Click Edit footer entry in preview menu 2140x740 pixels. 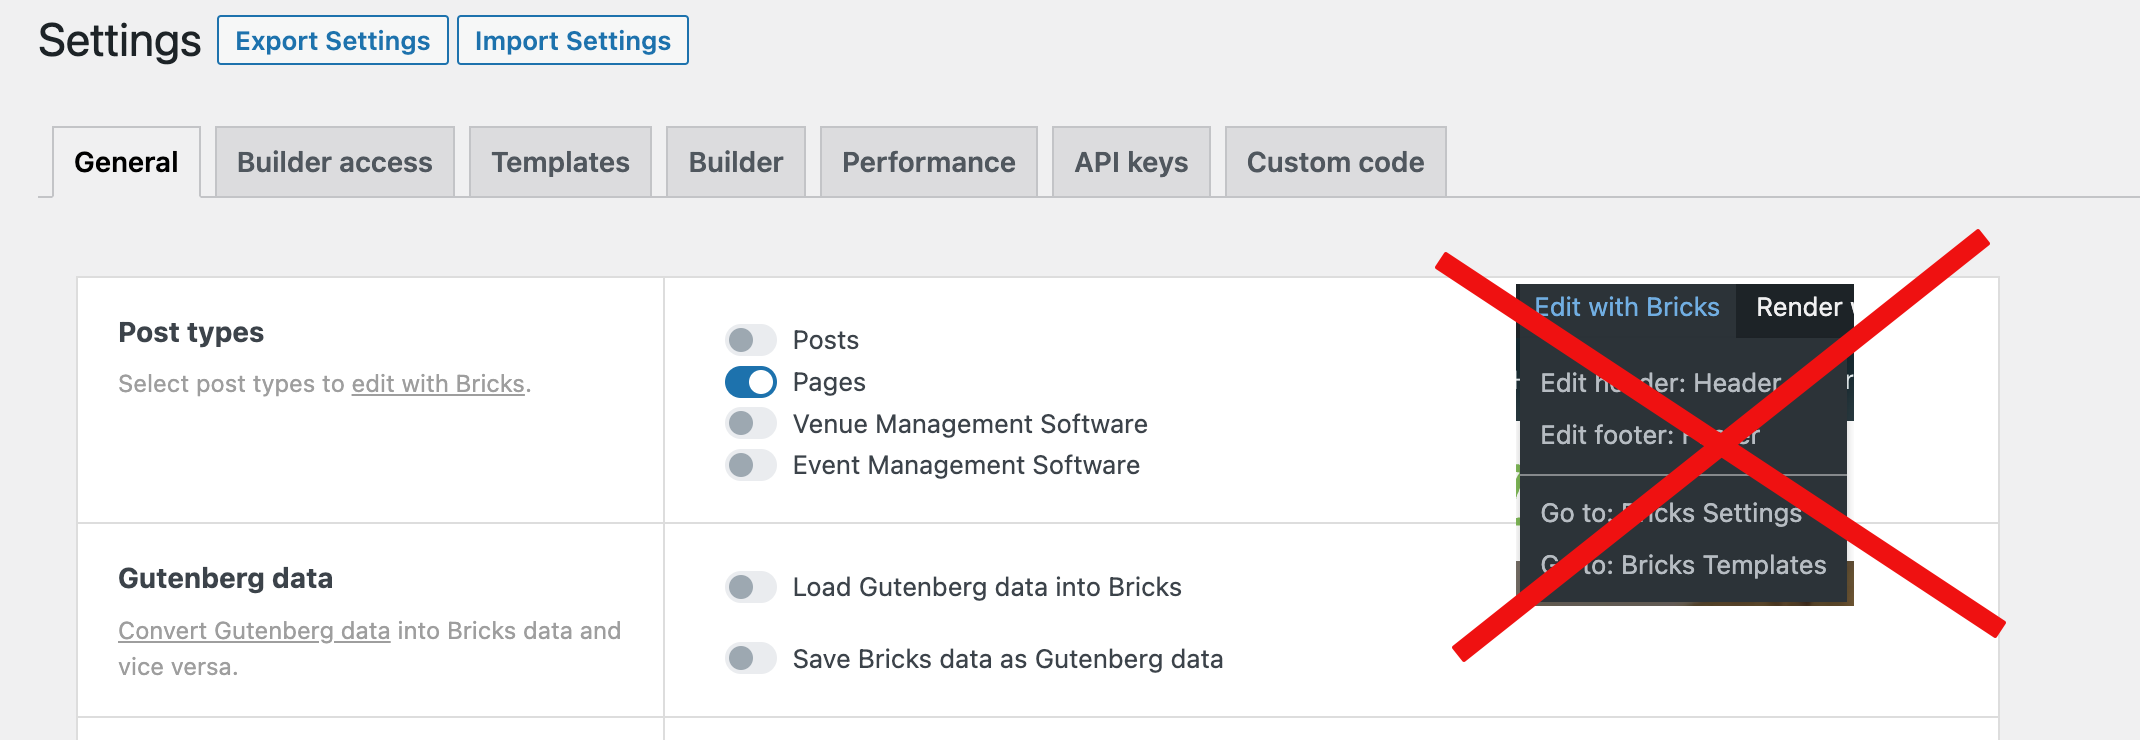[1650, 435]
